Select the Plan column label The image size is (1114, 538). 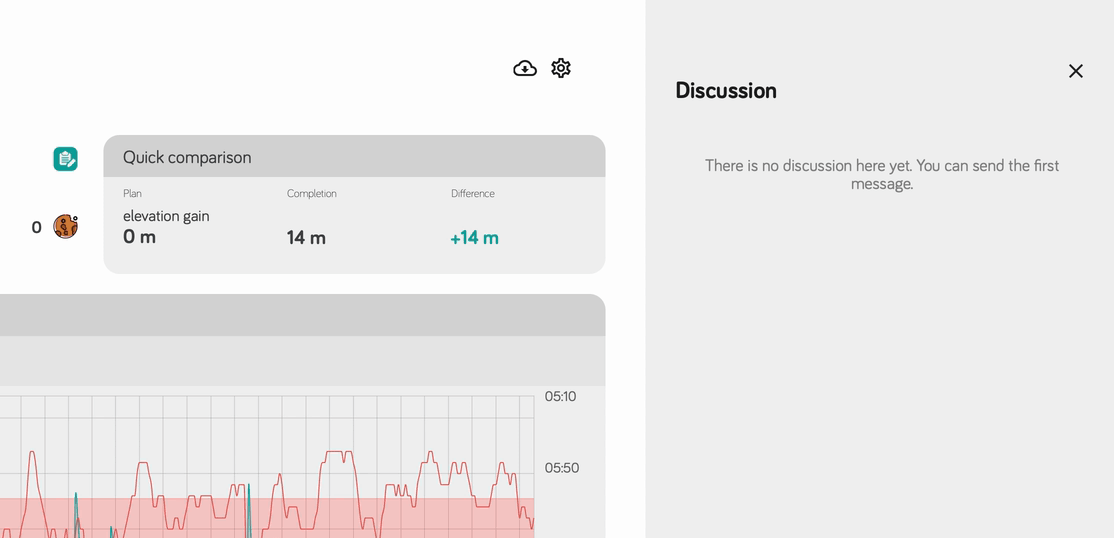(x=132, y=194)
